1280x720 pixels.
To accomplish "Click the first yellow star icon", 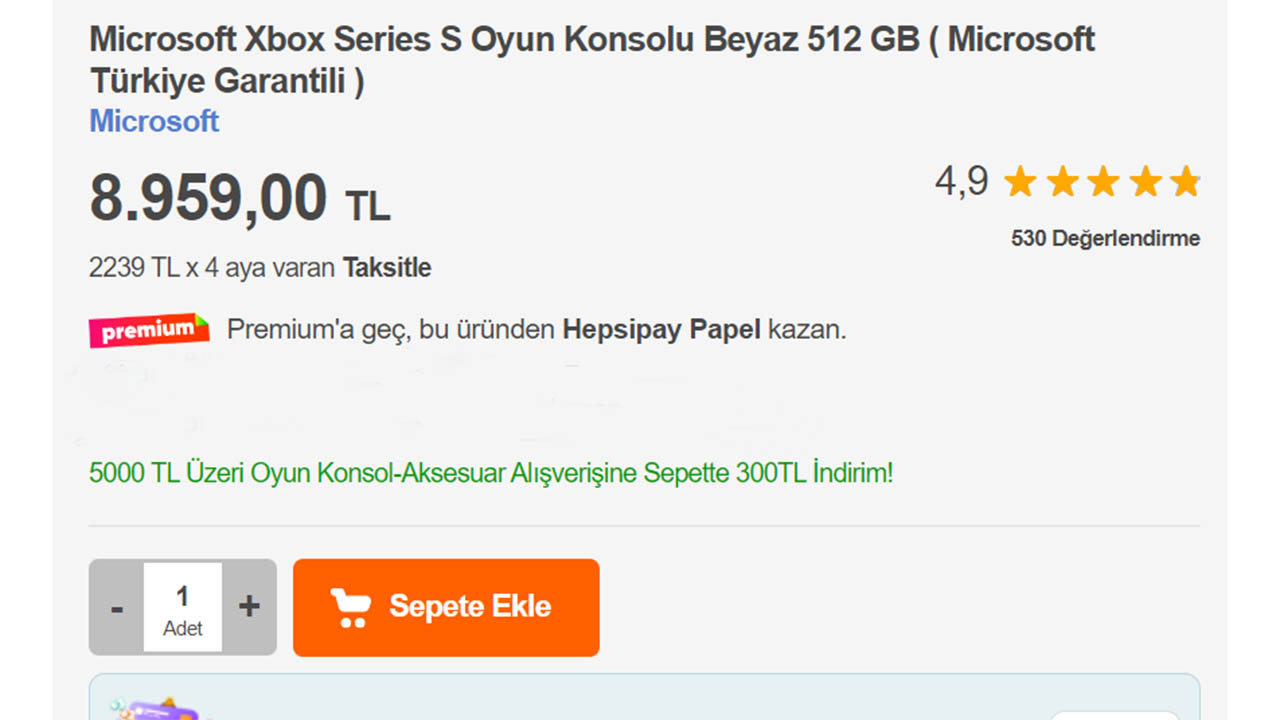I will coord(1019,182).
